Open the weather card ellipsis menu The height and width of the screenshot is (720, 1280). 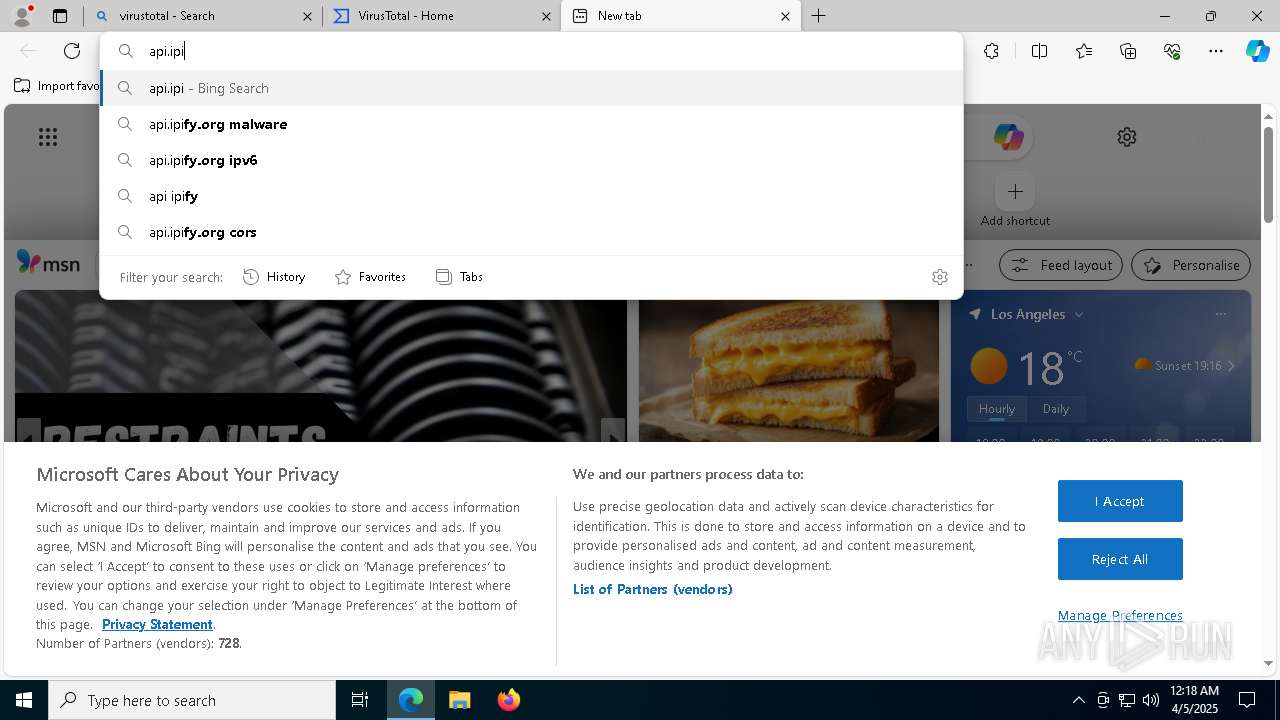pos(1220,314)
